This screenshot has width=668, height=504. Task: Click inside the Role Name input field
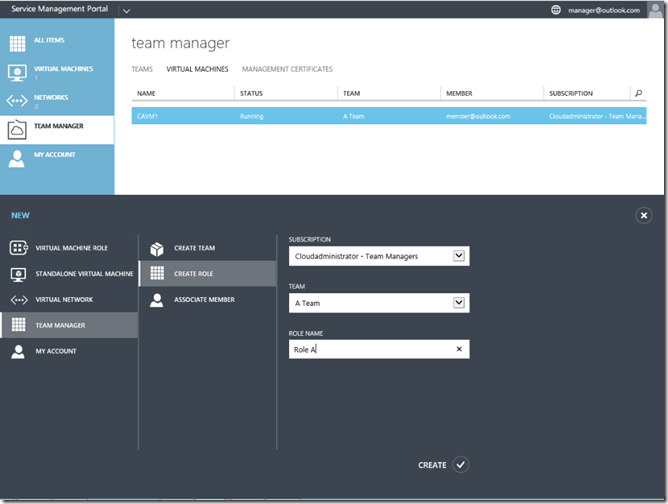point(370,349)
